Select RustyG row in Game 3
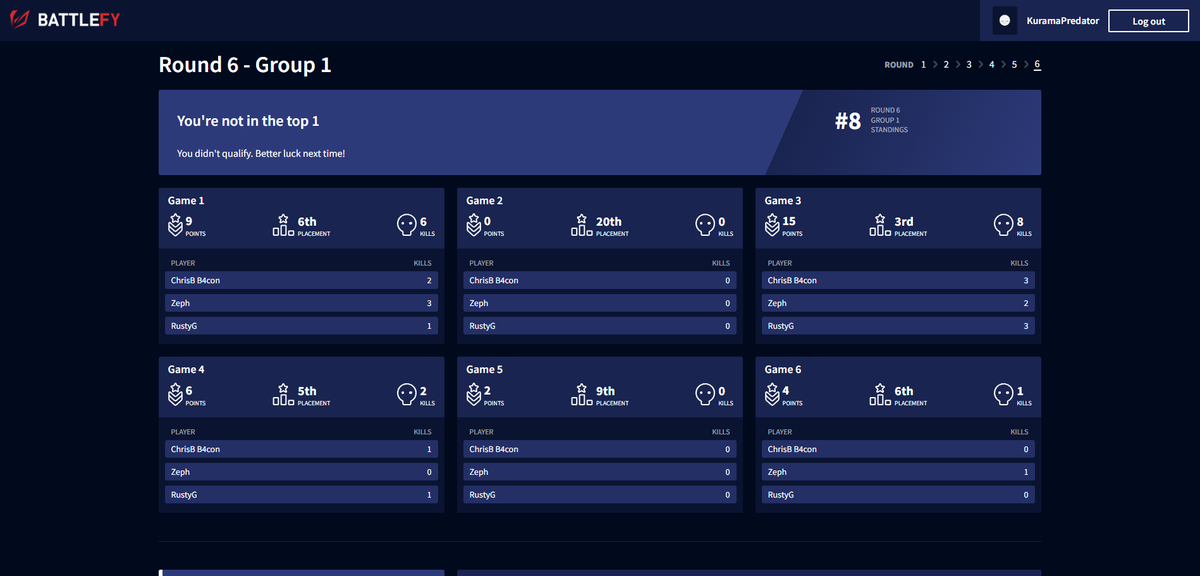This screenshot has height=576, width=1200. tap(898, 326)
